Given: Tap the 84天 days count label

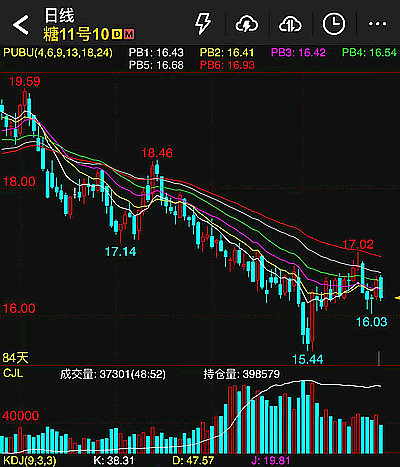Looking at the screenshot, I should [x=15, y=358].
